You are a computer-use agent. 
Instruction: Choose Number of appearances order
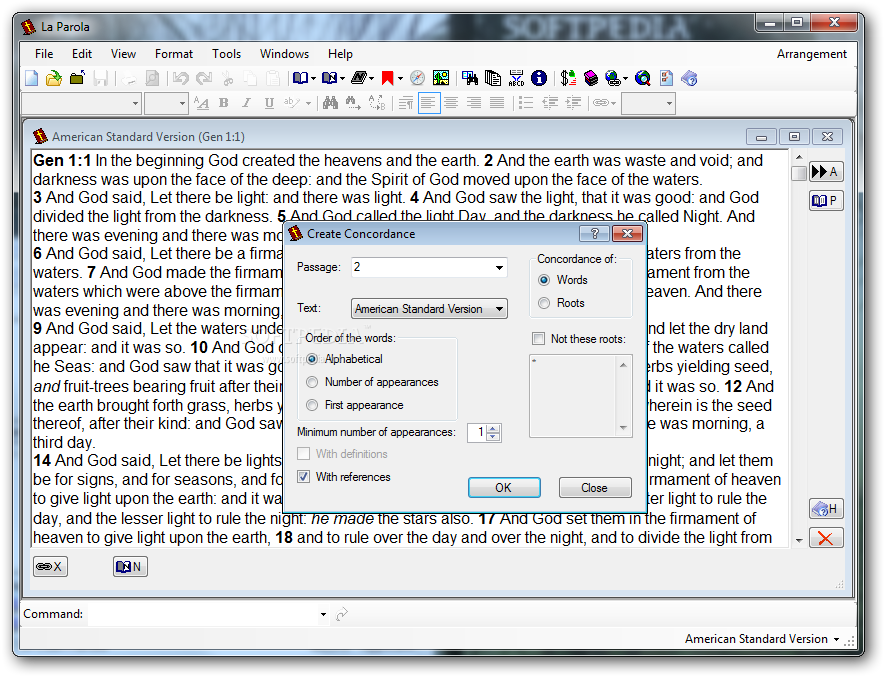coord(312,382)
